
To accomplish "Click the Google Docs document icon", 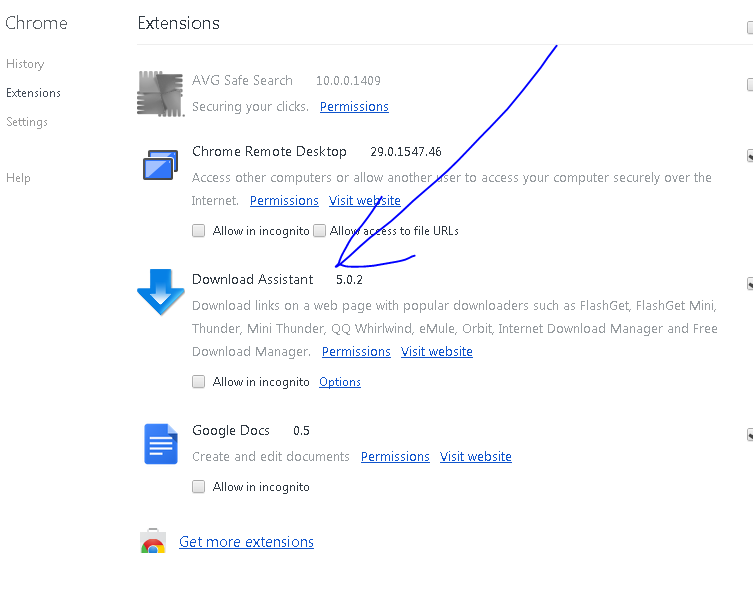I will pyautogui.click(x=161, y=444).
